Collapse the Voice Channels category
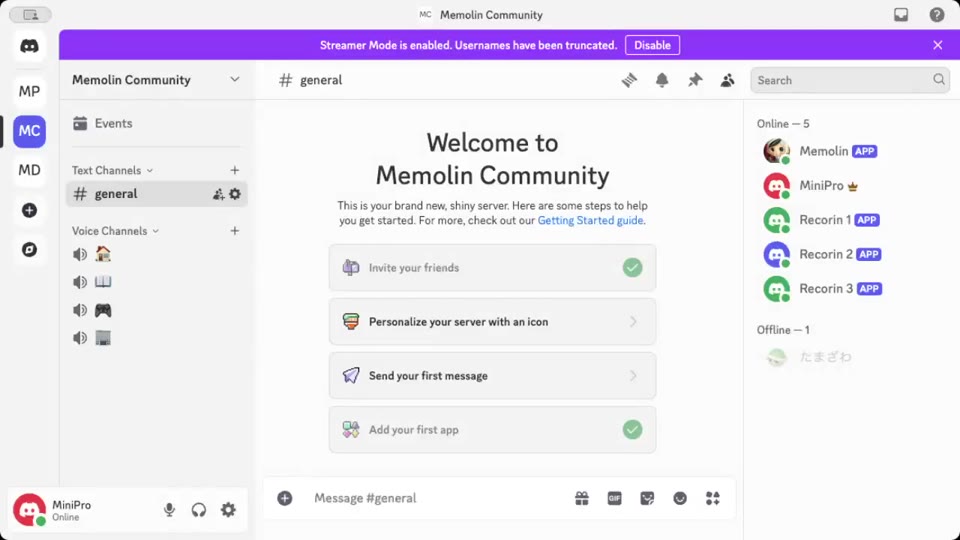This screenshot has height=540, width=960. 115,231
